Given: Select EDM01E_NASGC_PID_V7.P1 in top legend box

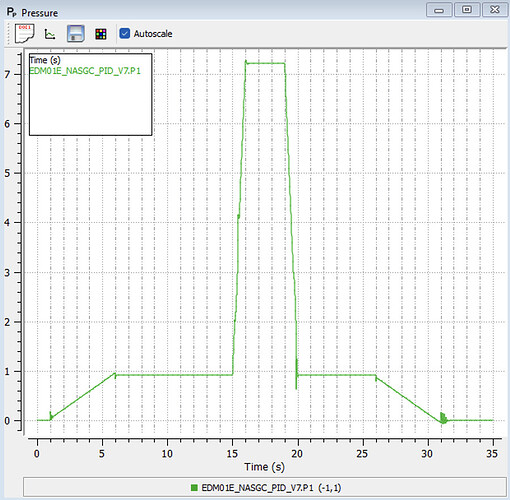Looking at the screenshot, I should coord(85,71).
